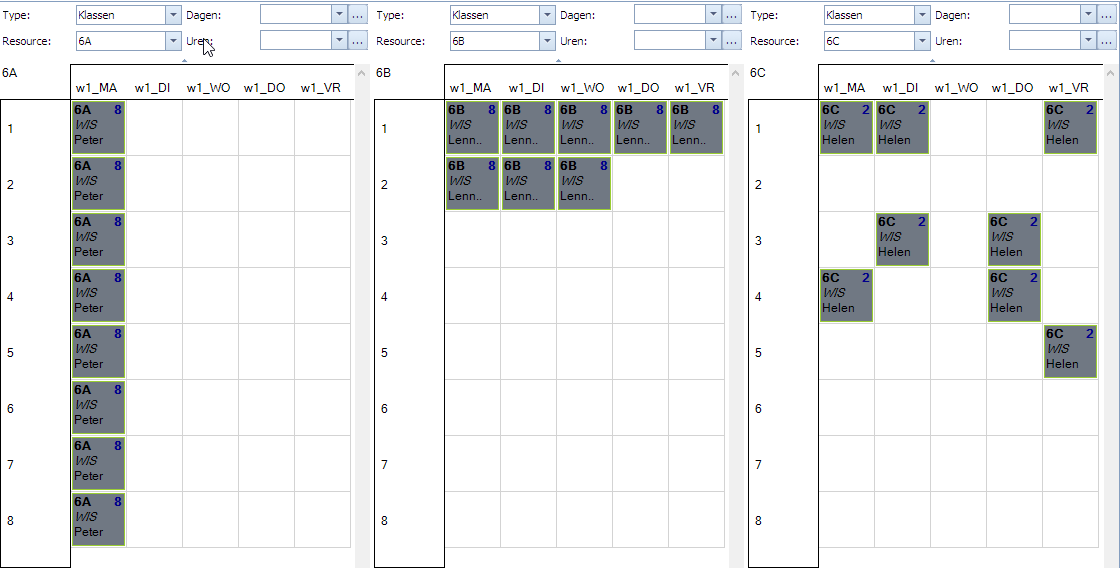
Task: Select the 6C Helen lesson in hour 3 on w1_DO
Action: coord(1014,239)
